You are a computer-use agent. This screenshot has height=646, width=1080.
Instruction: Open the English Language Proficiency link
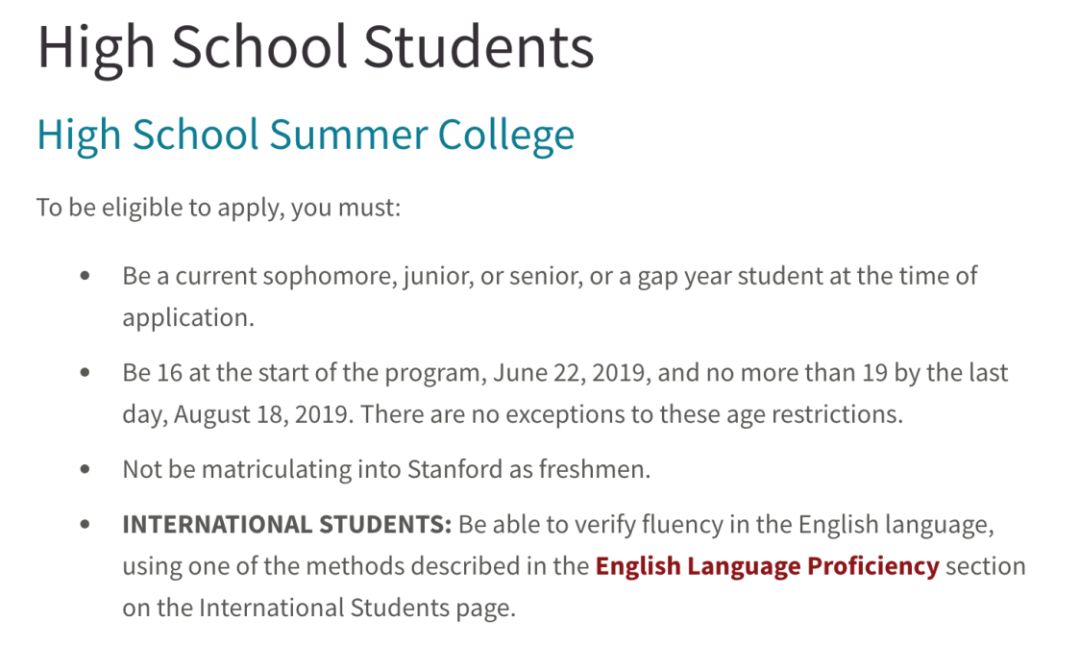pyautogui.click(x=766, y=566)
